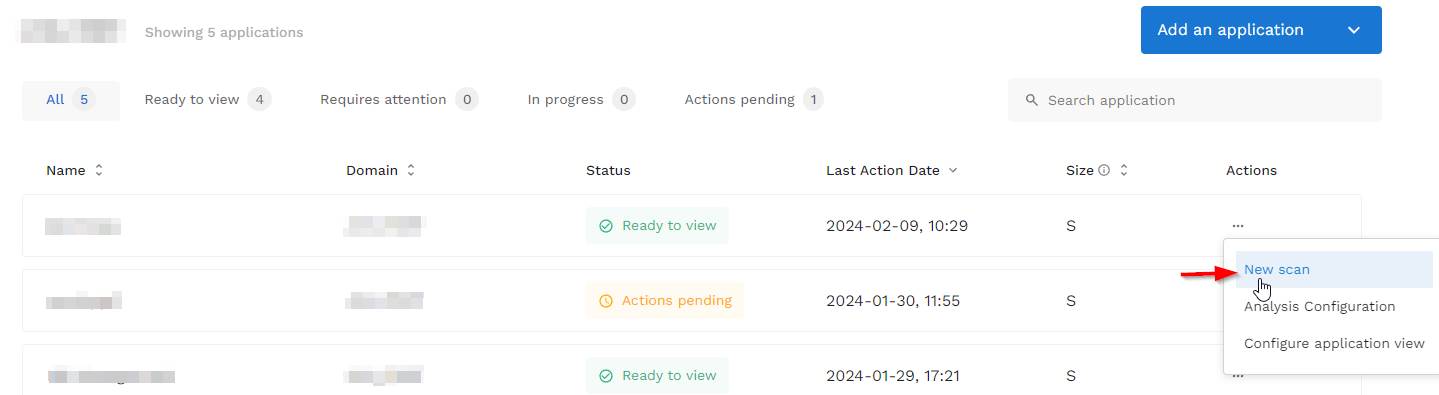Select Configure application view option

[x=1334, y=344]
